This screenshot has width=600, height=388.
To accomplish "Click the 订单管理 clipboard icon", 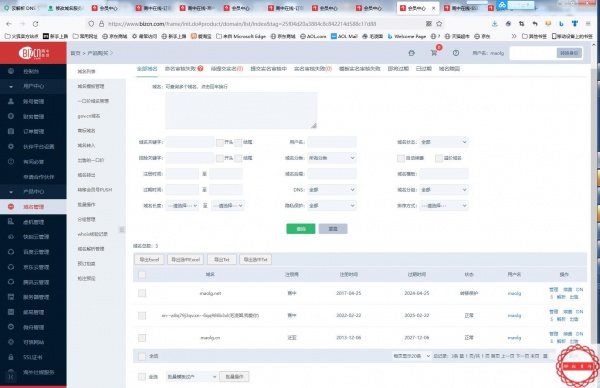I will point(11,131).
